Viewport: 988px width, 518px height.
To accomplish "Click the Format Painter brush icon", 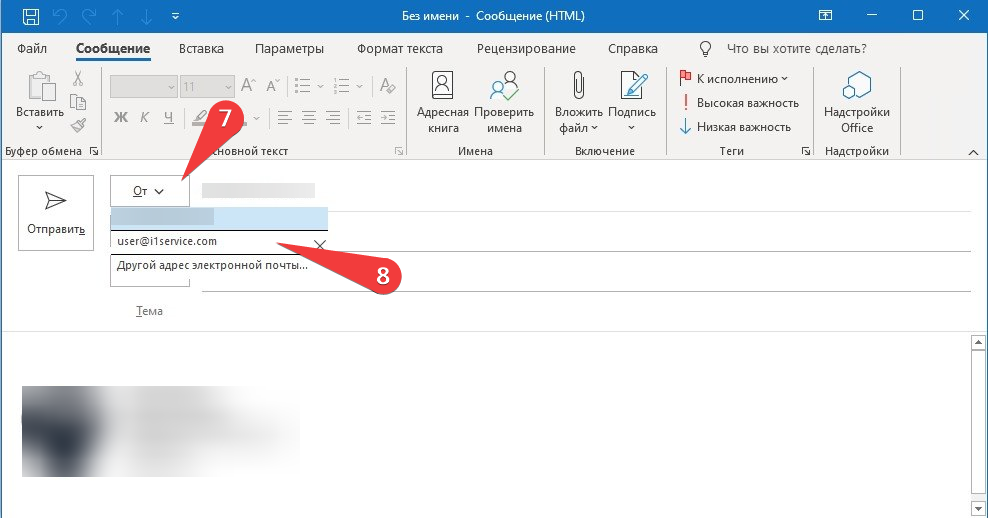I will [x=78, y=125].
